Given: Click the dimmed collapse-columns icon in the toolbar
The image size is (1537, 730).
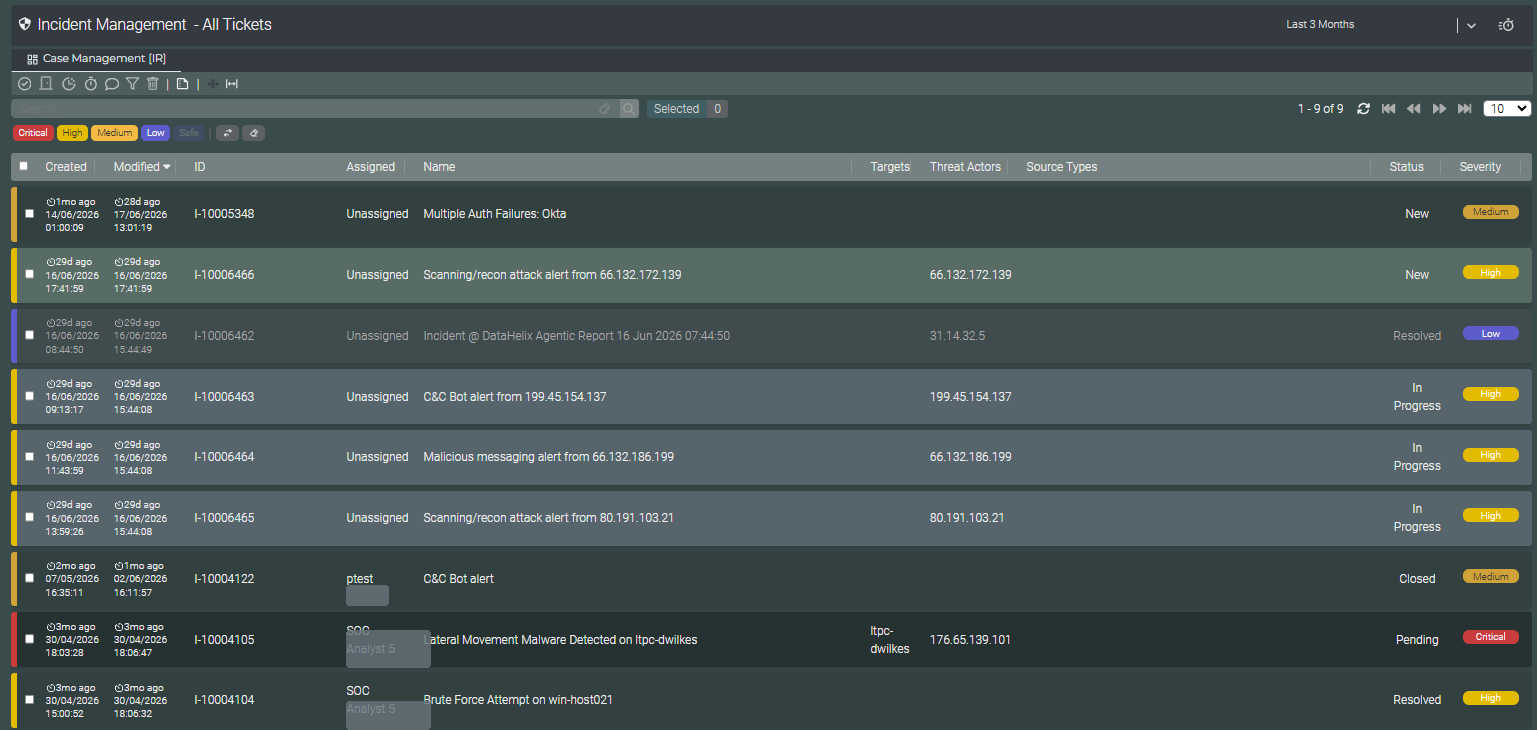Looking at the screenshot, I should tap(212, 84).
